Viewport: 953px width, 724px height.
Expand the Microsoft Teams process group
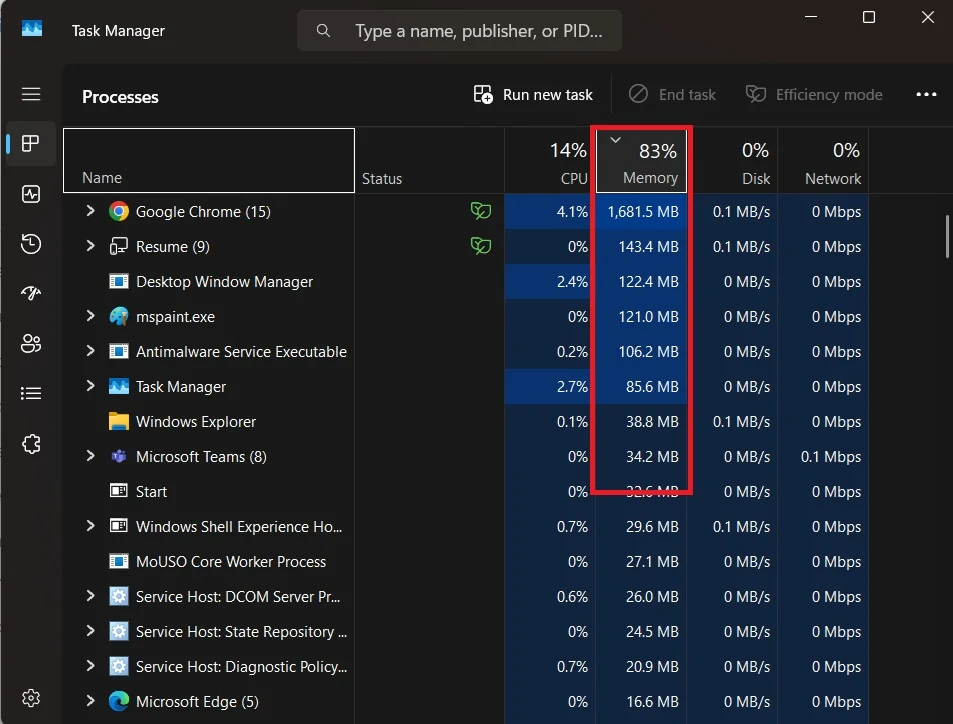(x=90, y=456)
